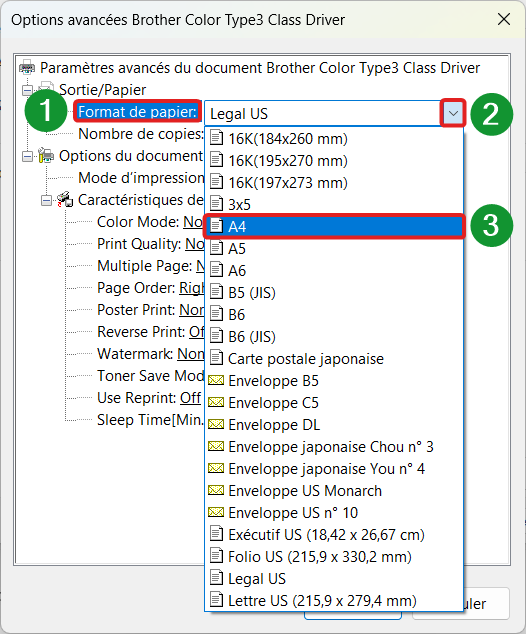This screenshot has width=526, height=634.
Task: Click the Caractéristiques de l'imprimante icon
Action: click(65, 199)
